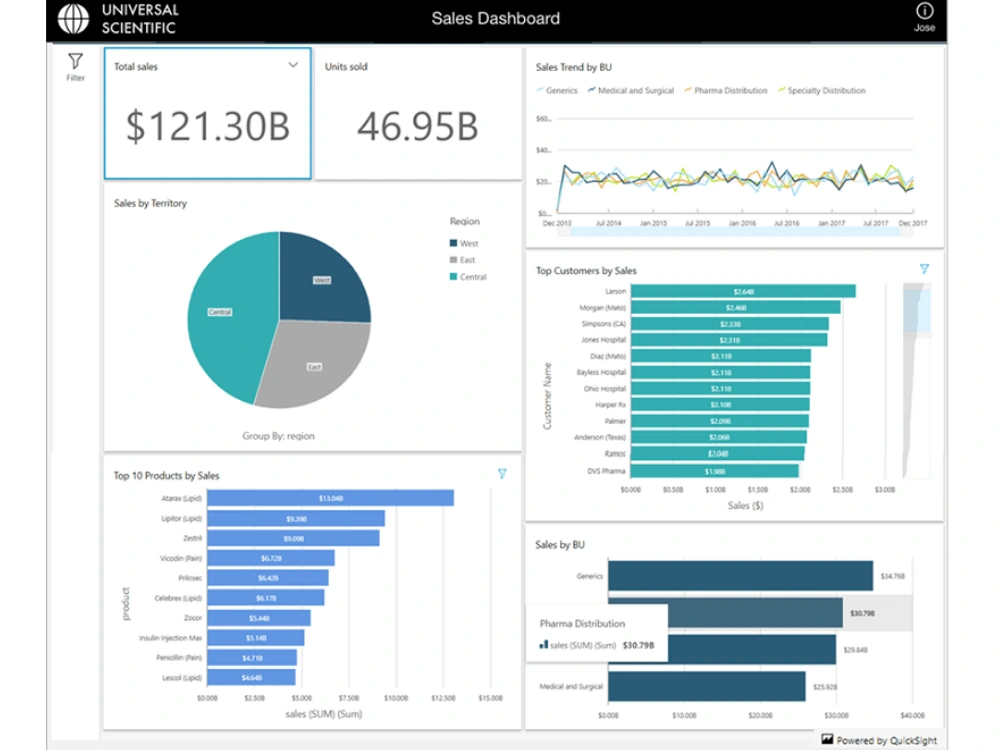
Task: Click the Top 10 Products by Sales title
Action: click(166, 476)
